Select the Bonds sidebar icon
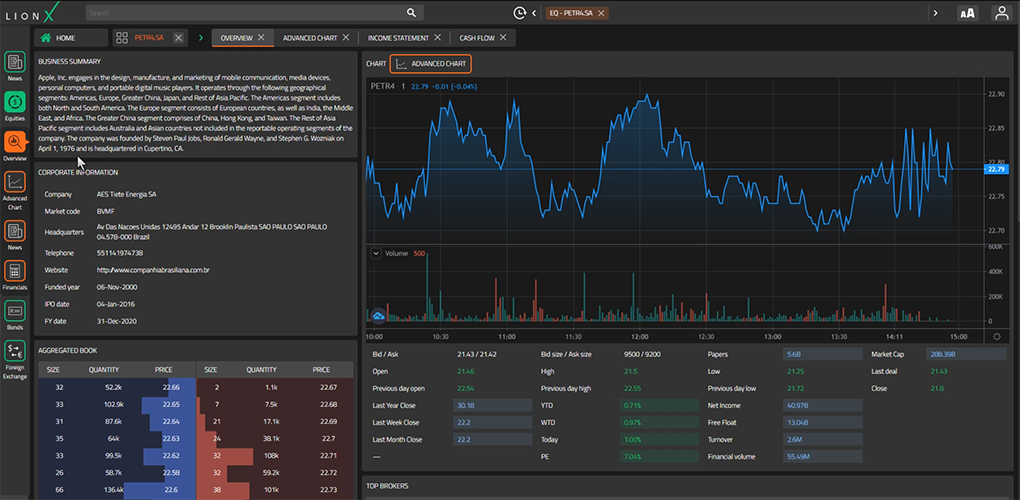The height and width of the screenshot is (500, 1020). point(15,312)
